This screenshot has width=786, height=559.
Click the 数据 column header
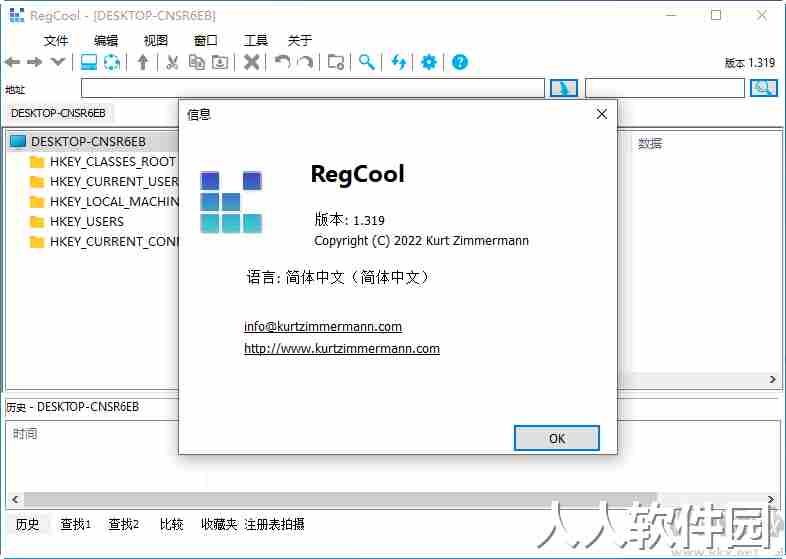(x=650, y=144)
